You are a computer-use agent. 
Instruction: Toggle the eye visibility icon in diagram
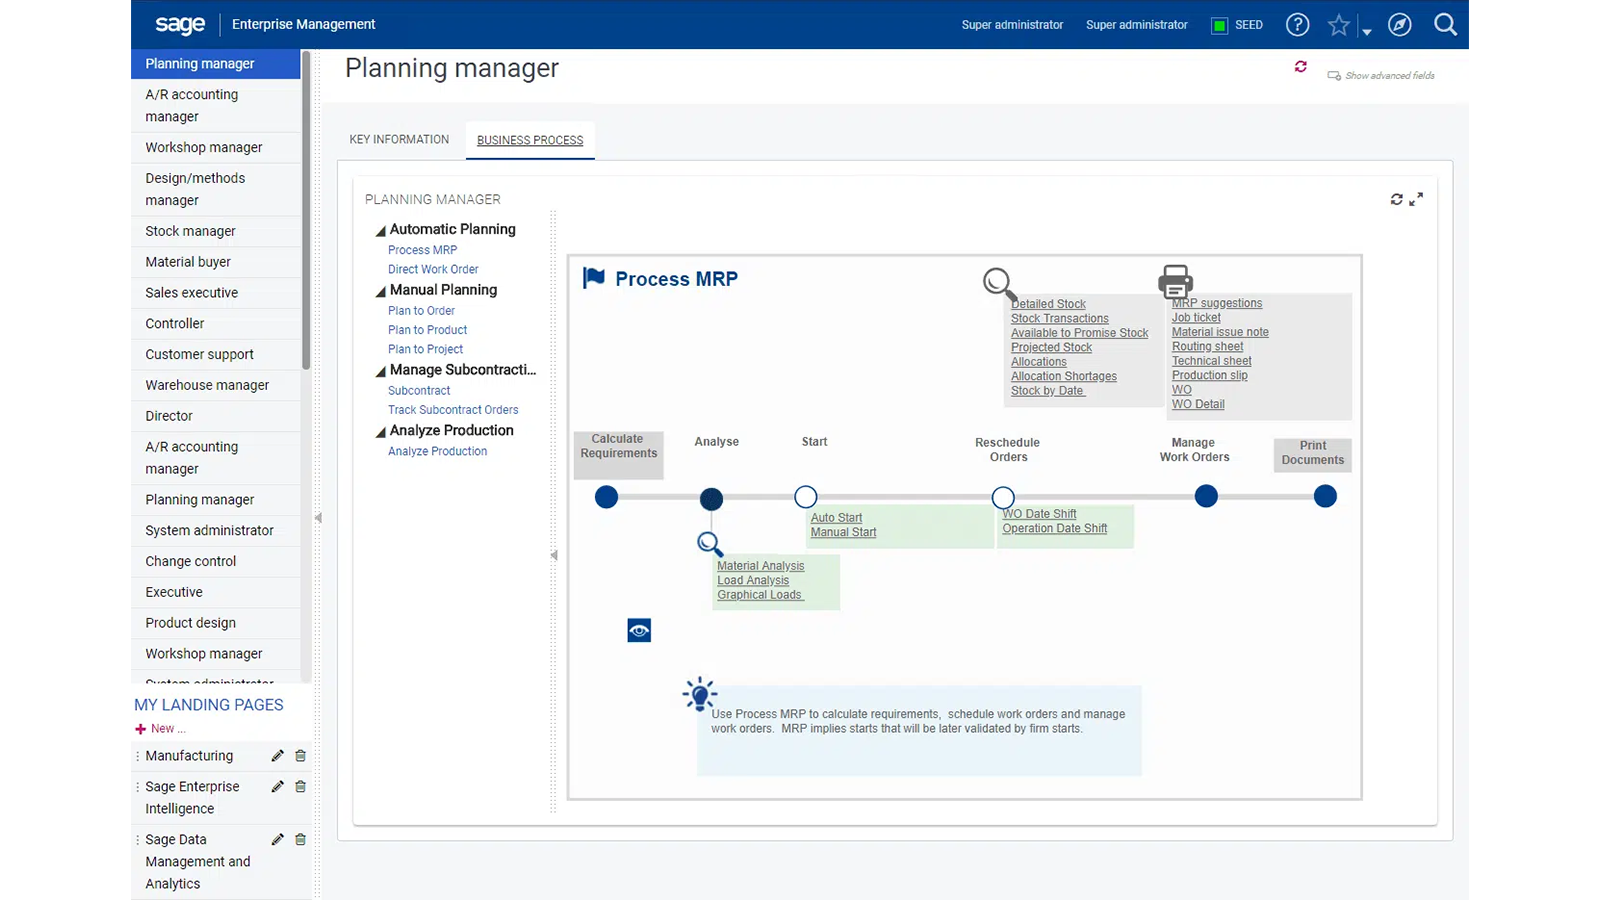[x=639, y=631]
